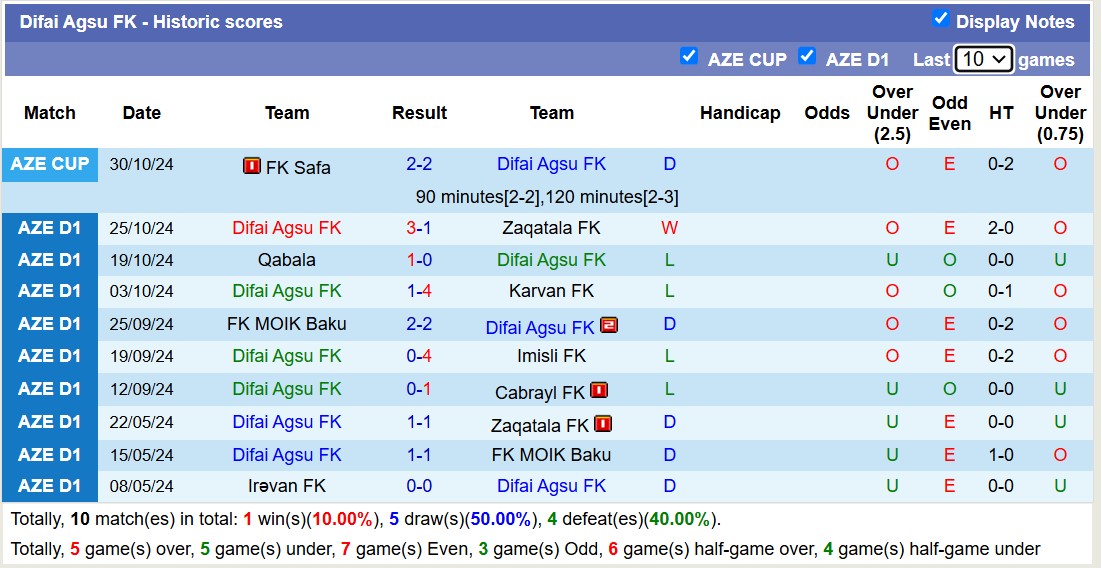Uncheck the AZE D1 filter checkbox
Screen dimensions: 1102x568
click(807, 57)
